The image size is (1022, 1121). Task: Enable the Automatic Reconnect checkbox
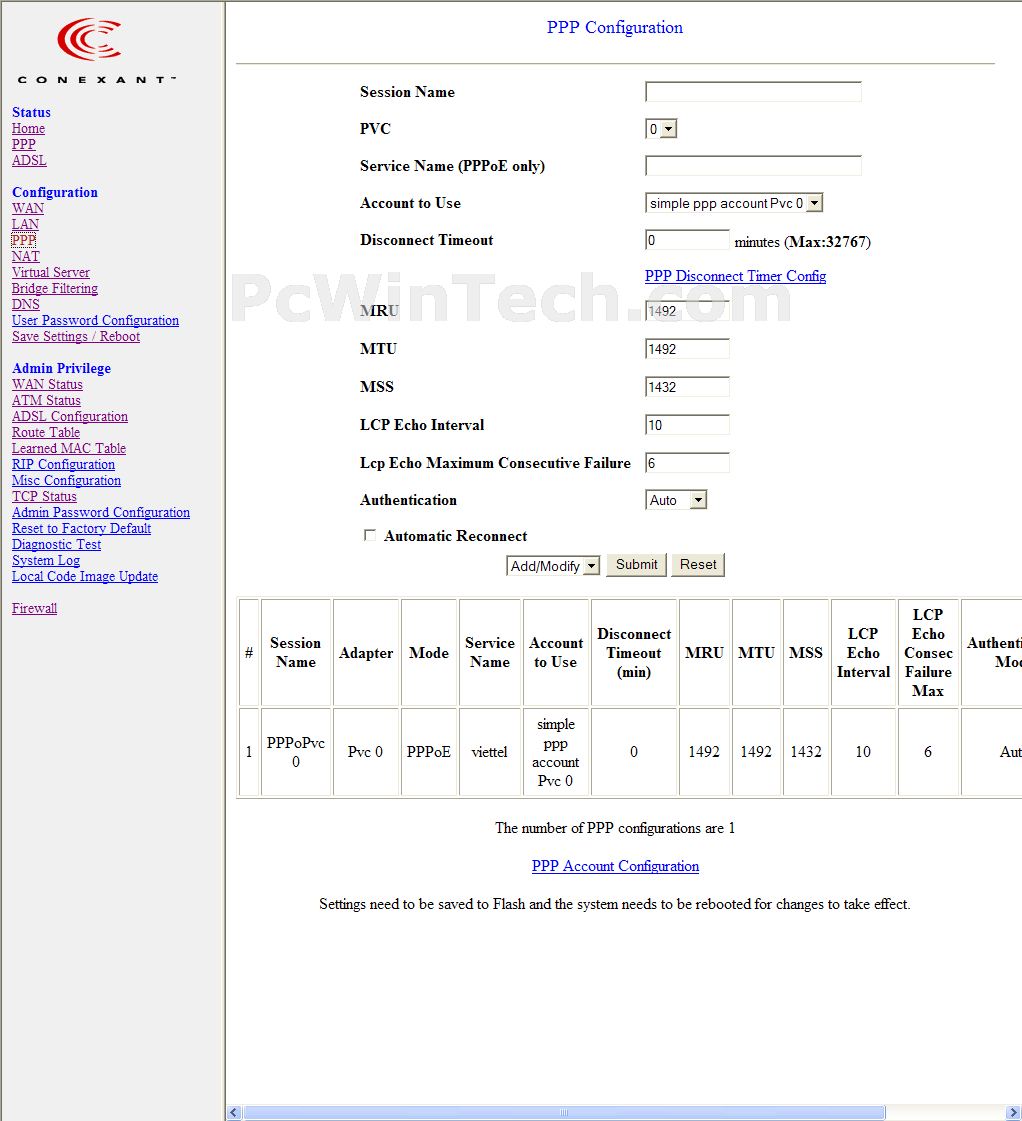pos(369,535)
